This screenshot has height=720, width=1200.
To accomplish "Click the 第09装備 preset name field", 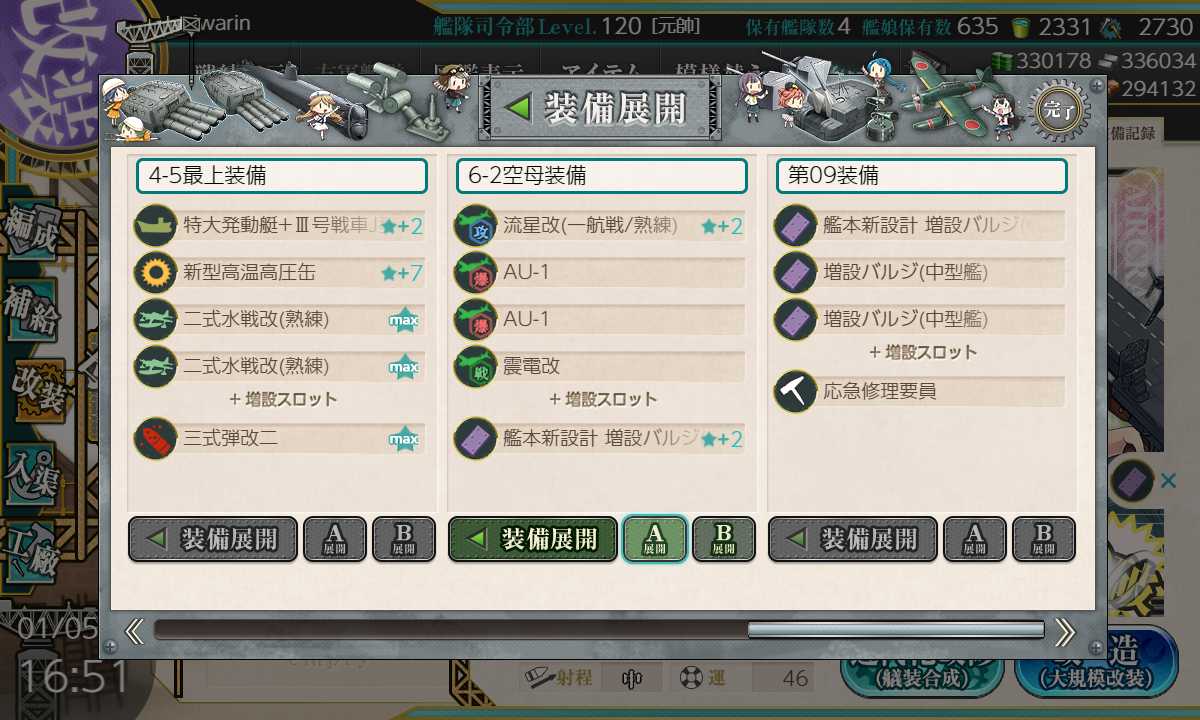I will (922, 176).
